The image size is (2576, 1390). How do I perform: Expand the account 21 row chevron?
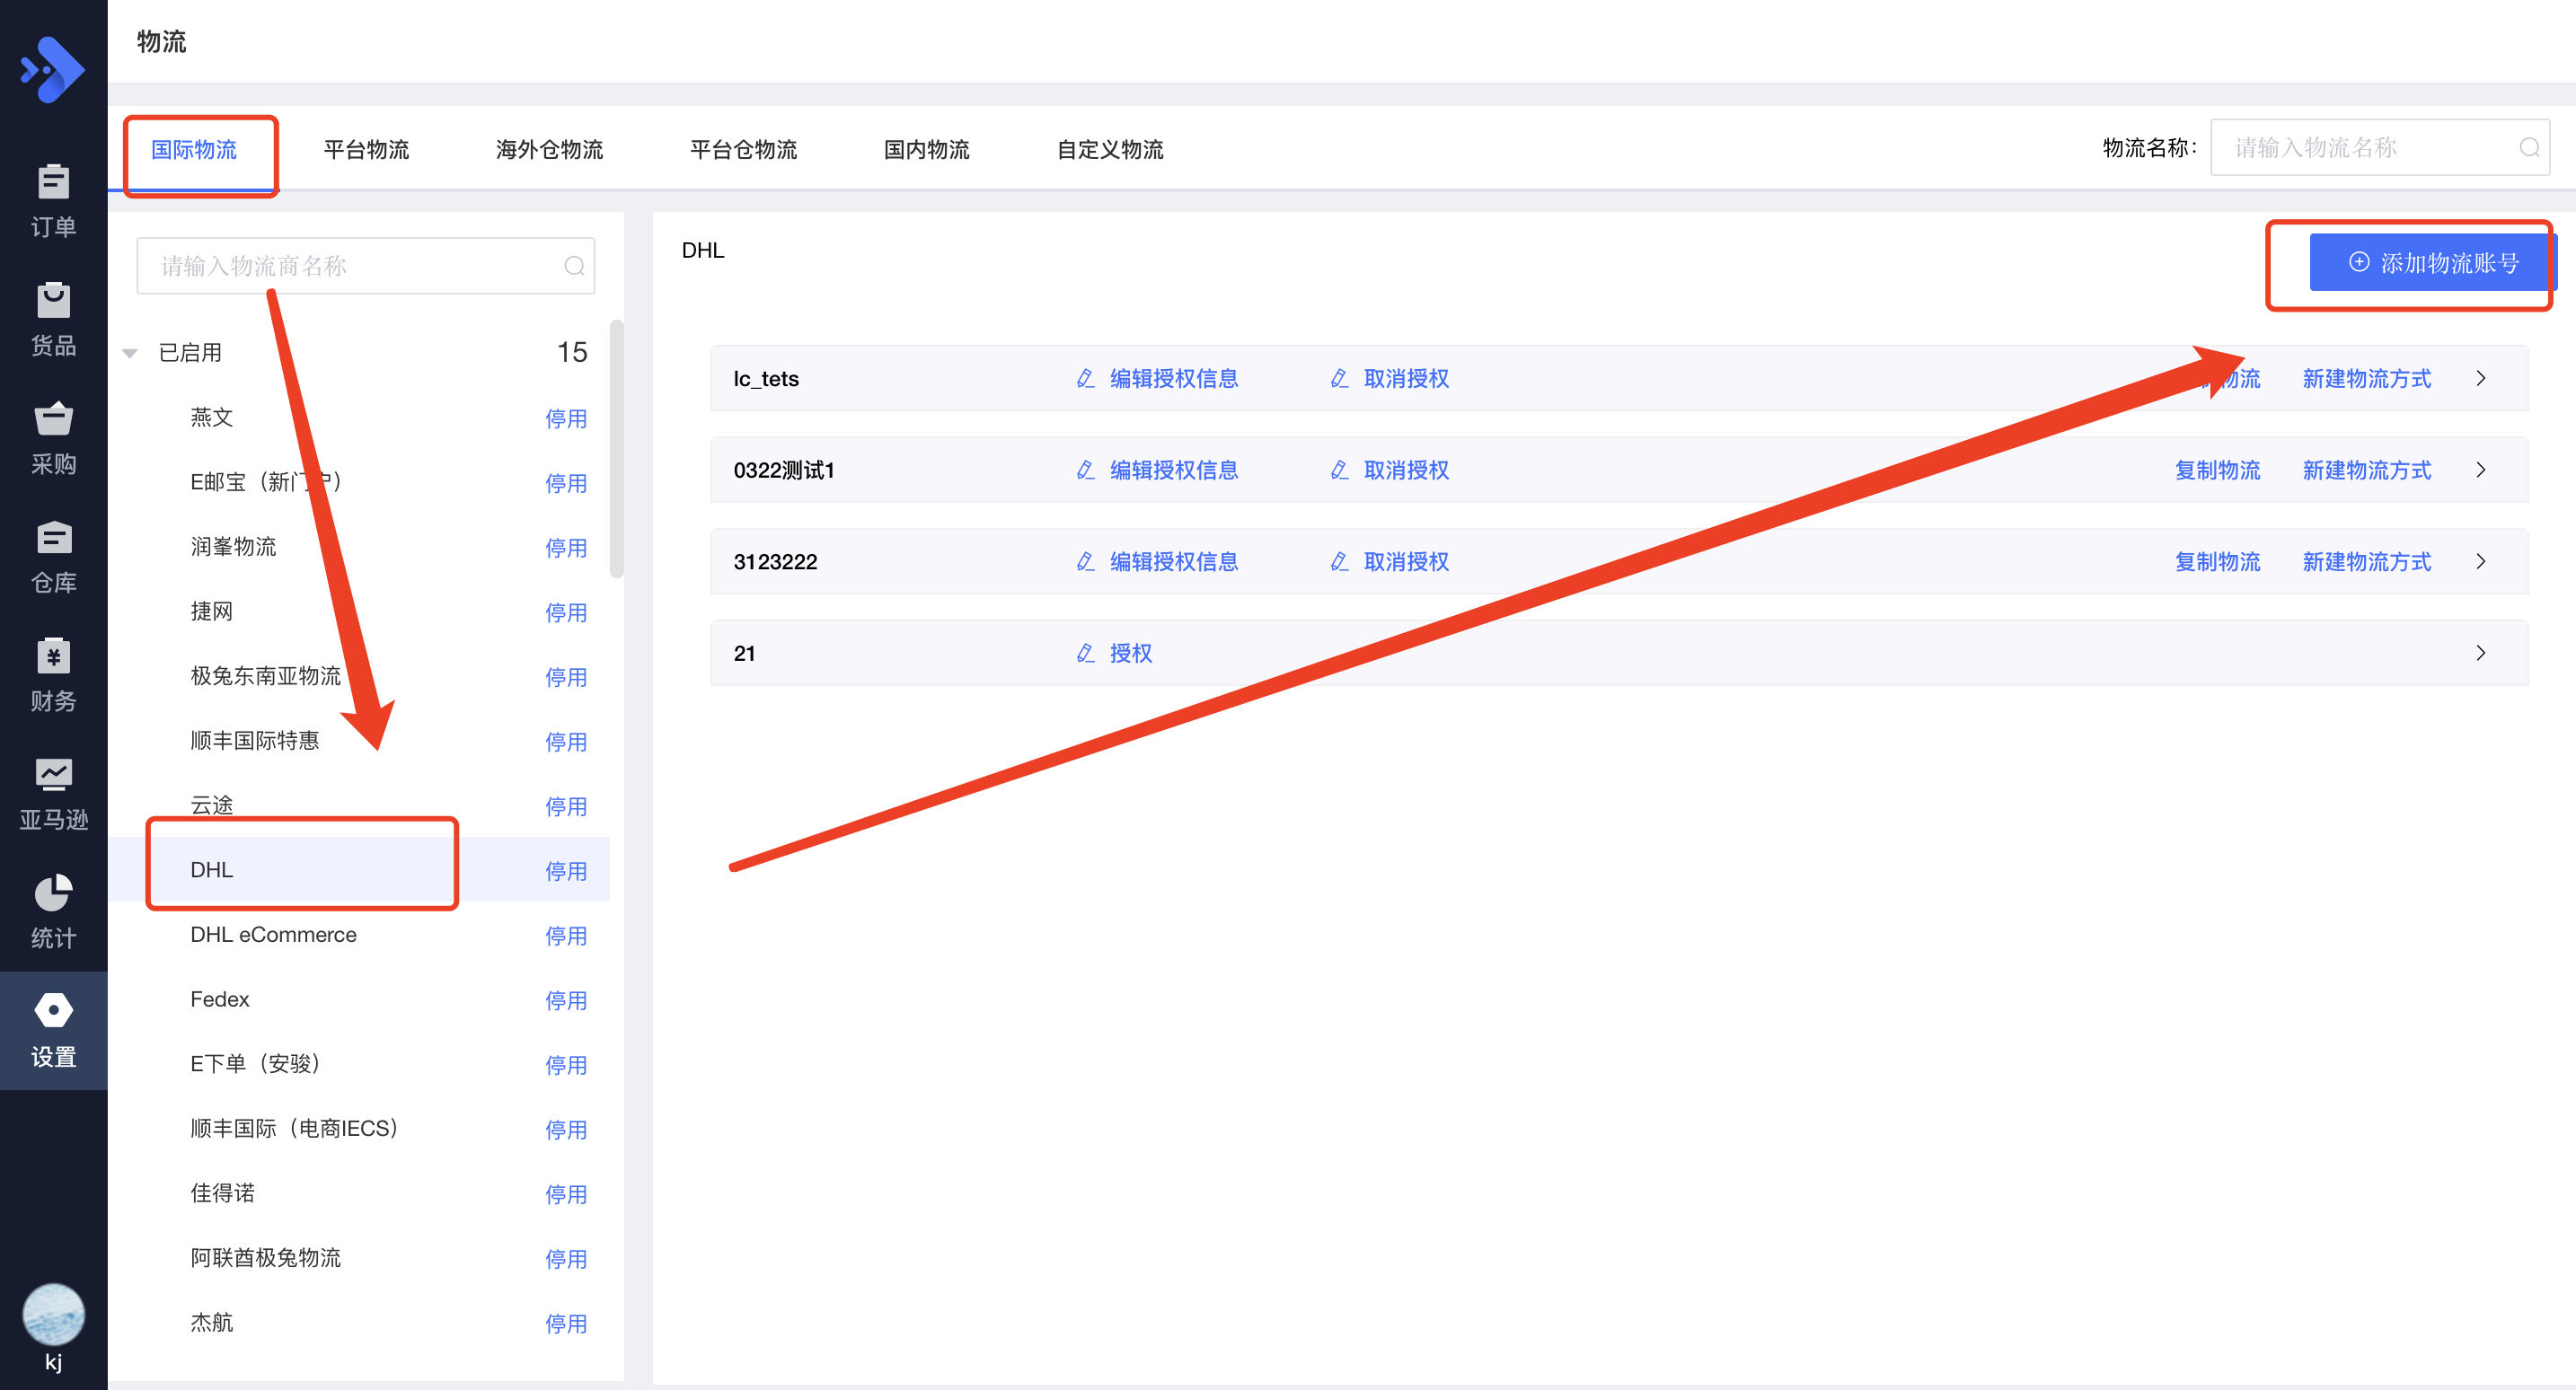pyautogui.click(x=2480, y=653)
